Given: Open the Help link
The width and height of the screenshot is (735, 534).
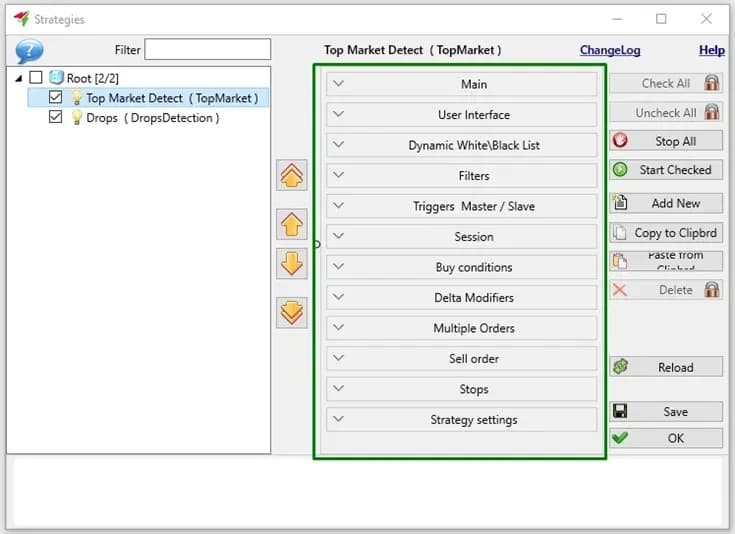Looking at the screenshot, I should (712, 50).
